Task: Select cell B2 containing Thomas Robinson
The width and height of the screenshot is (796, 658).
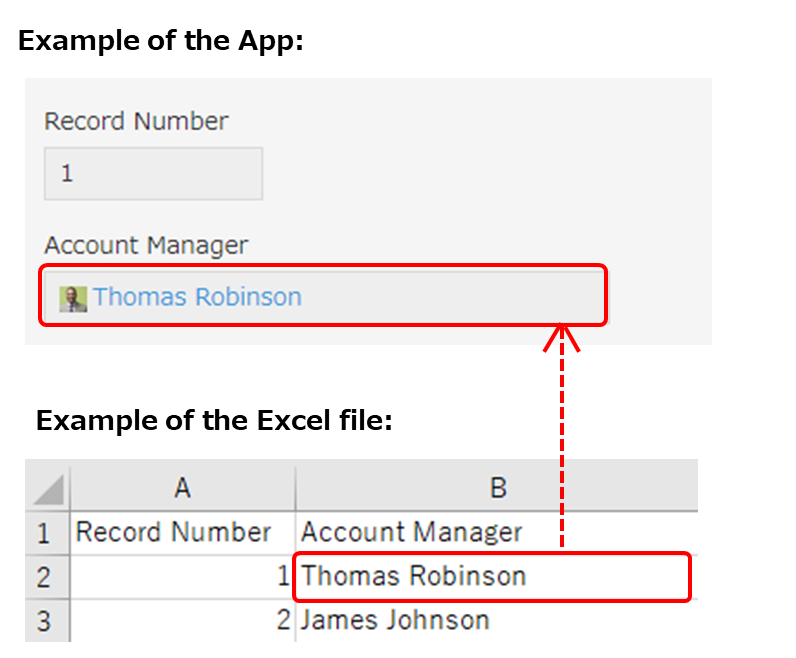Action: pyautogui.click(x=414, y=577)
